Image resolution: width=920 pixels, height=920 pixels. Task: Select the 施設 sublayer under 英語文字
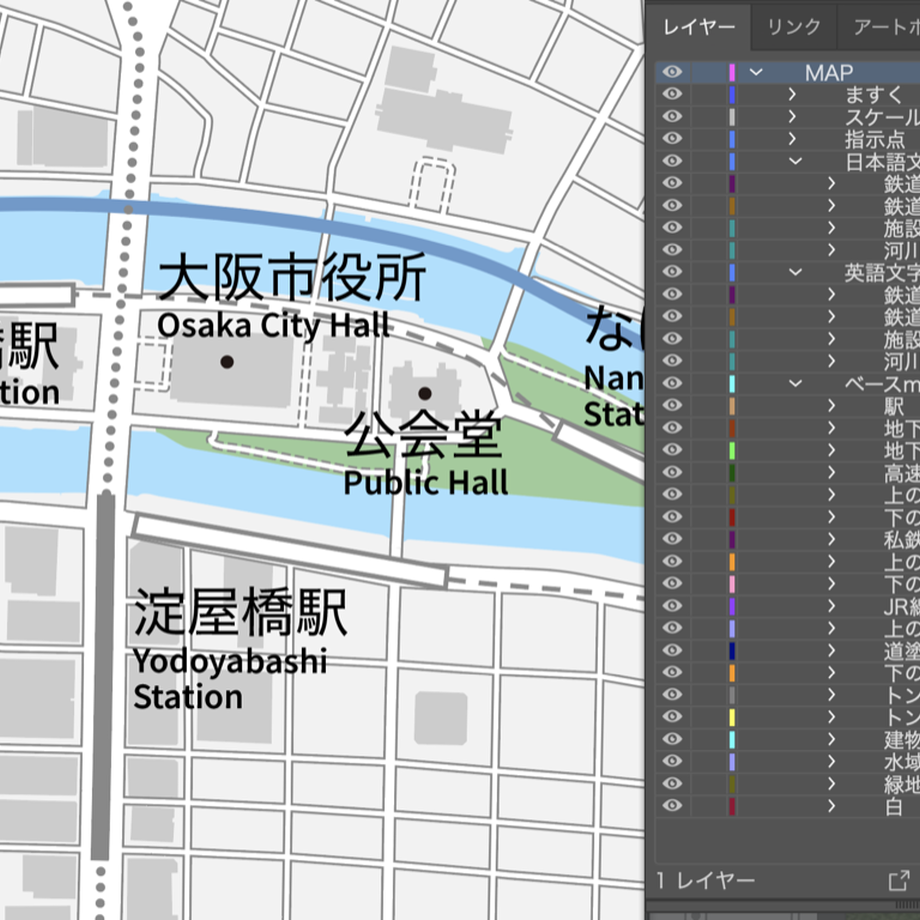coord(902,339)
